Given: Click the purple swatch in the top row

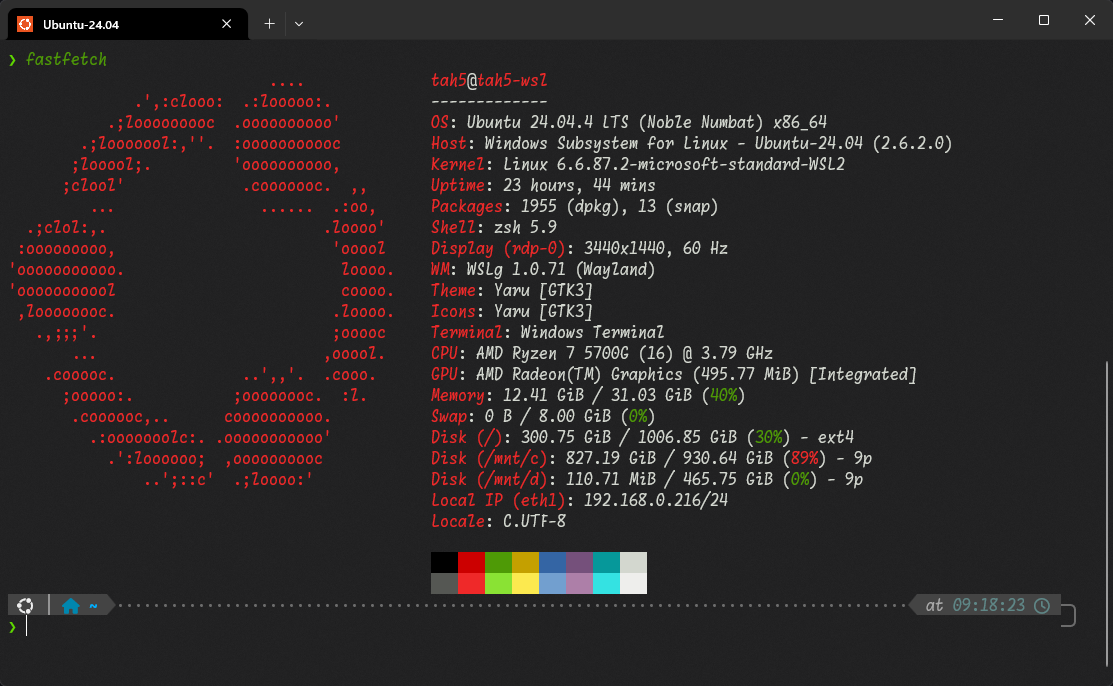Looking at the screenshot, I should click(x=579, y=562).
